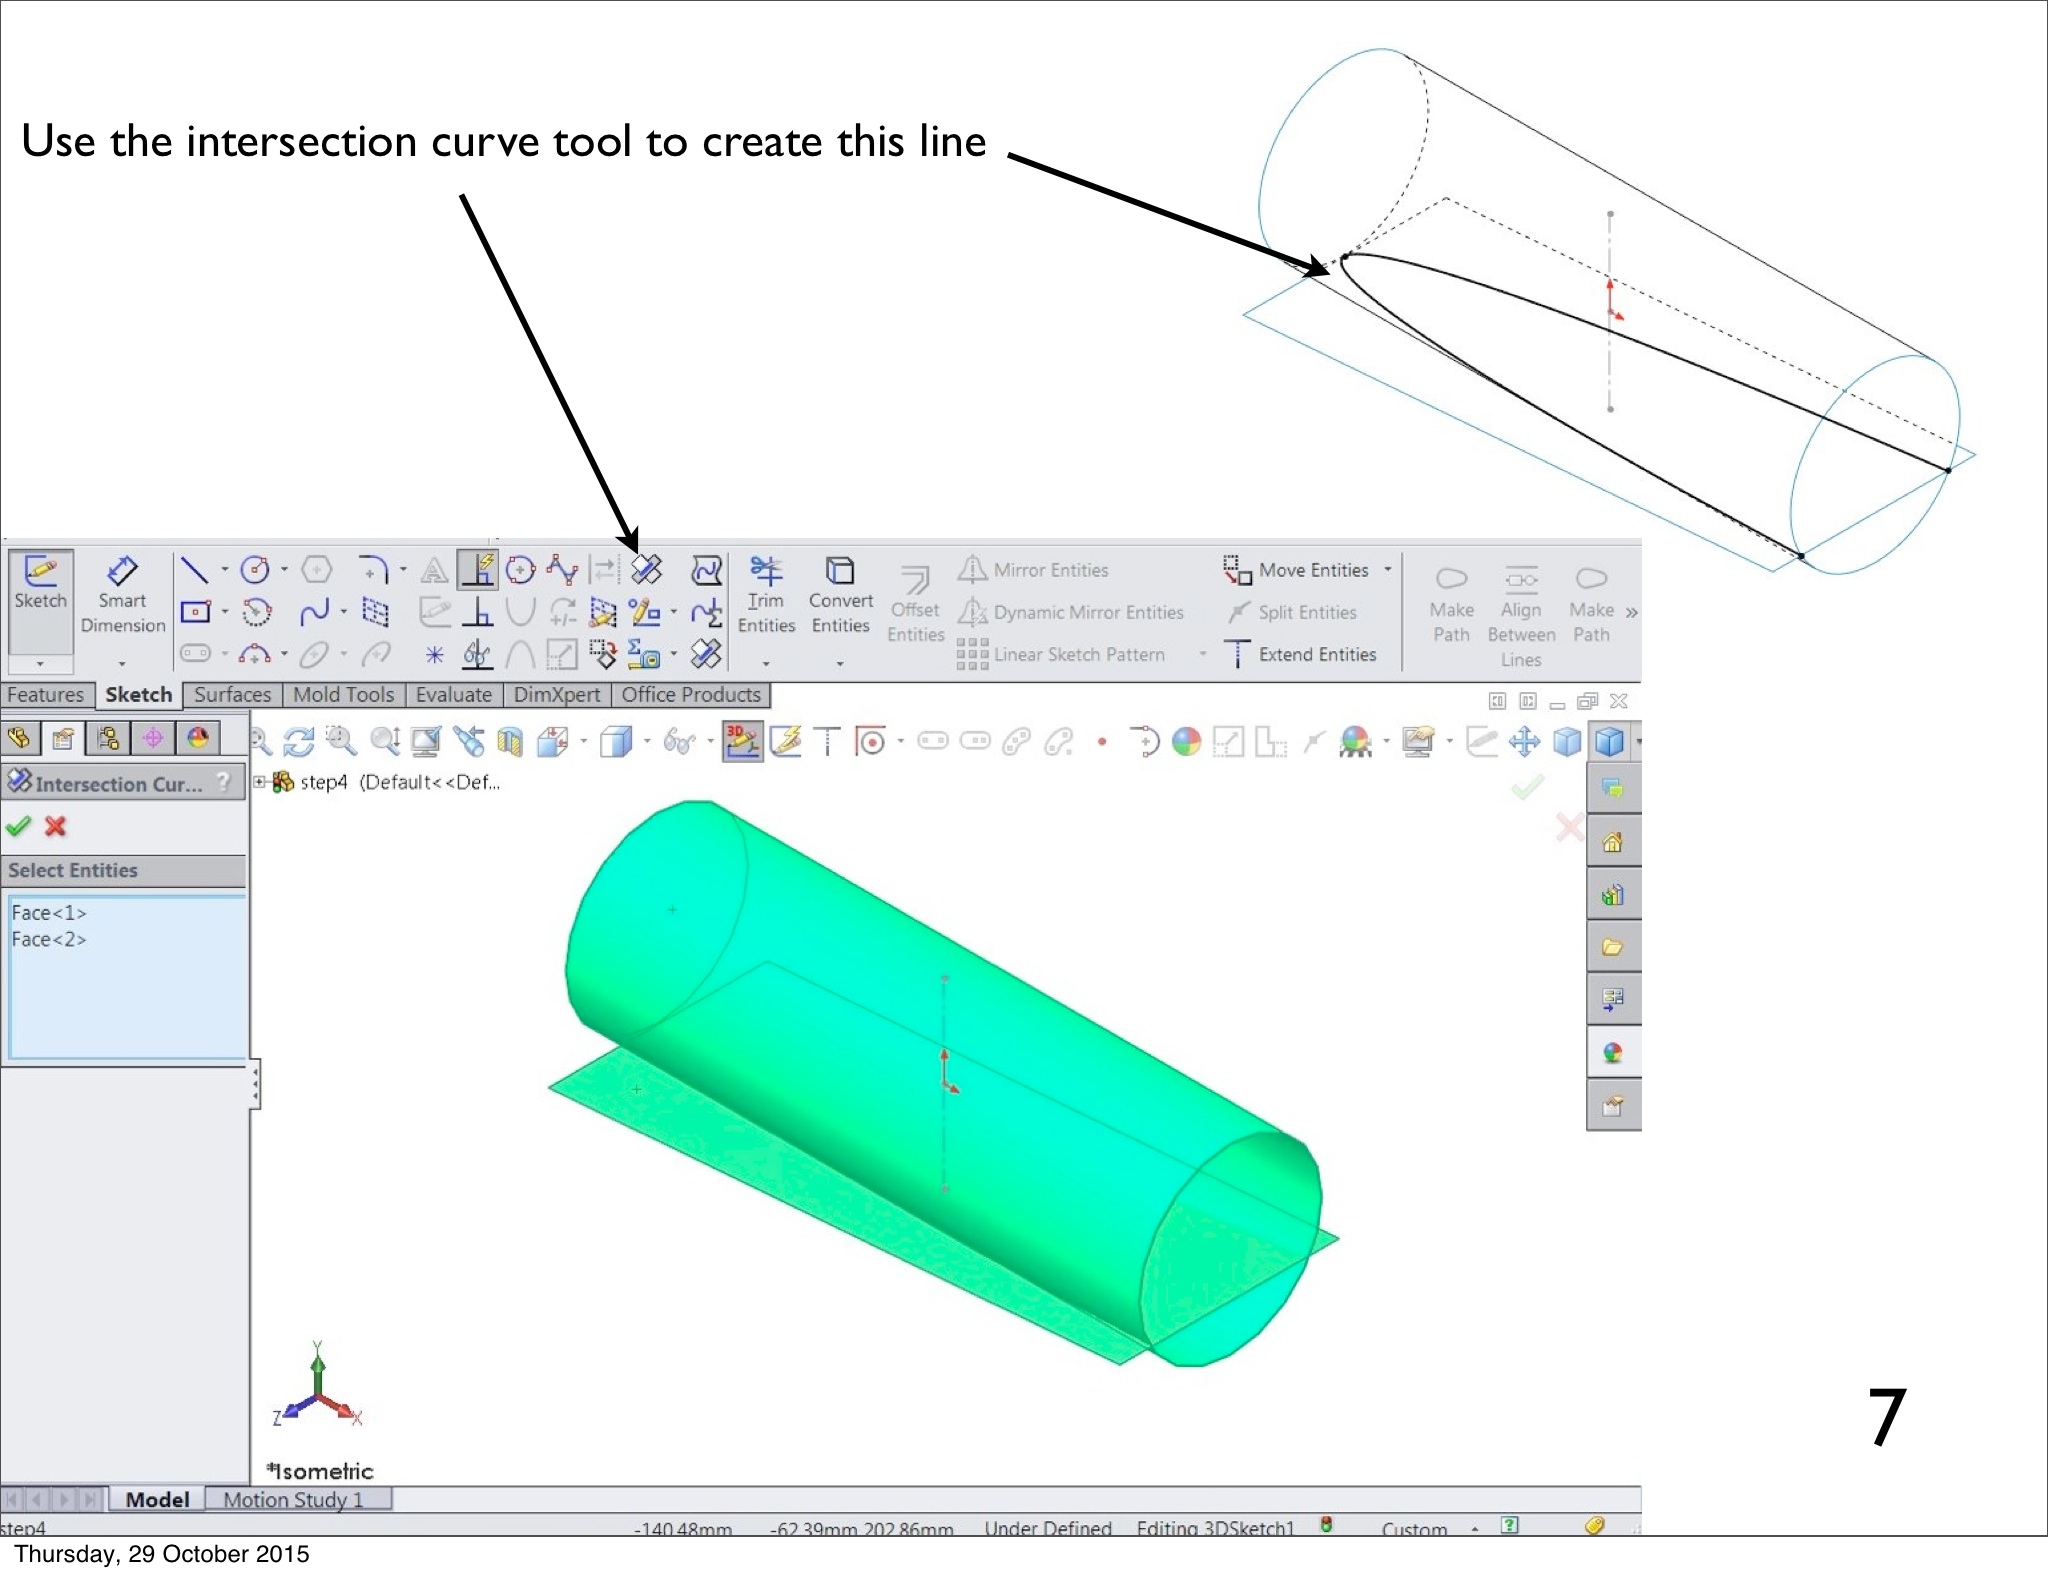Expand the step4 feature tree node
2048x1576 pixels.
point(260,782)
